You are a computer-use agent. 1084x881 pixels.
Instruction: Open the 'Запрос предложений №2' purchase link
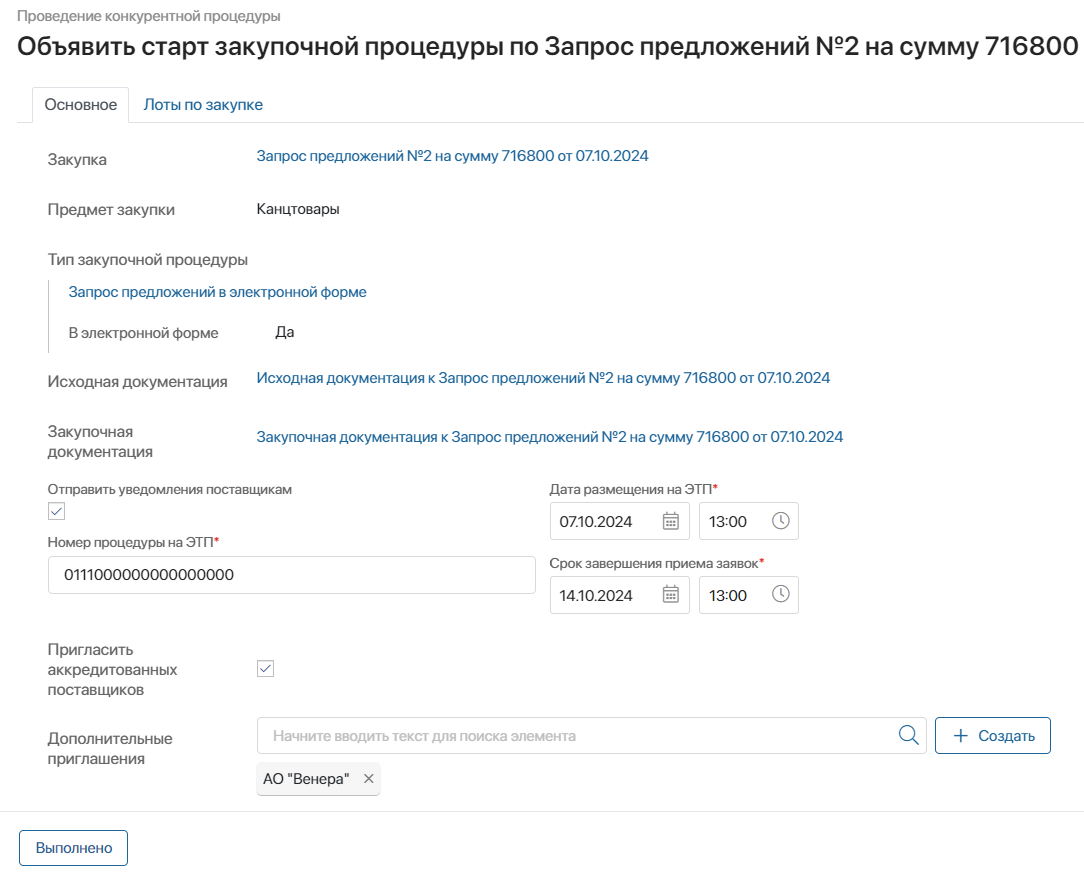click(452, 156)
